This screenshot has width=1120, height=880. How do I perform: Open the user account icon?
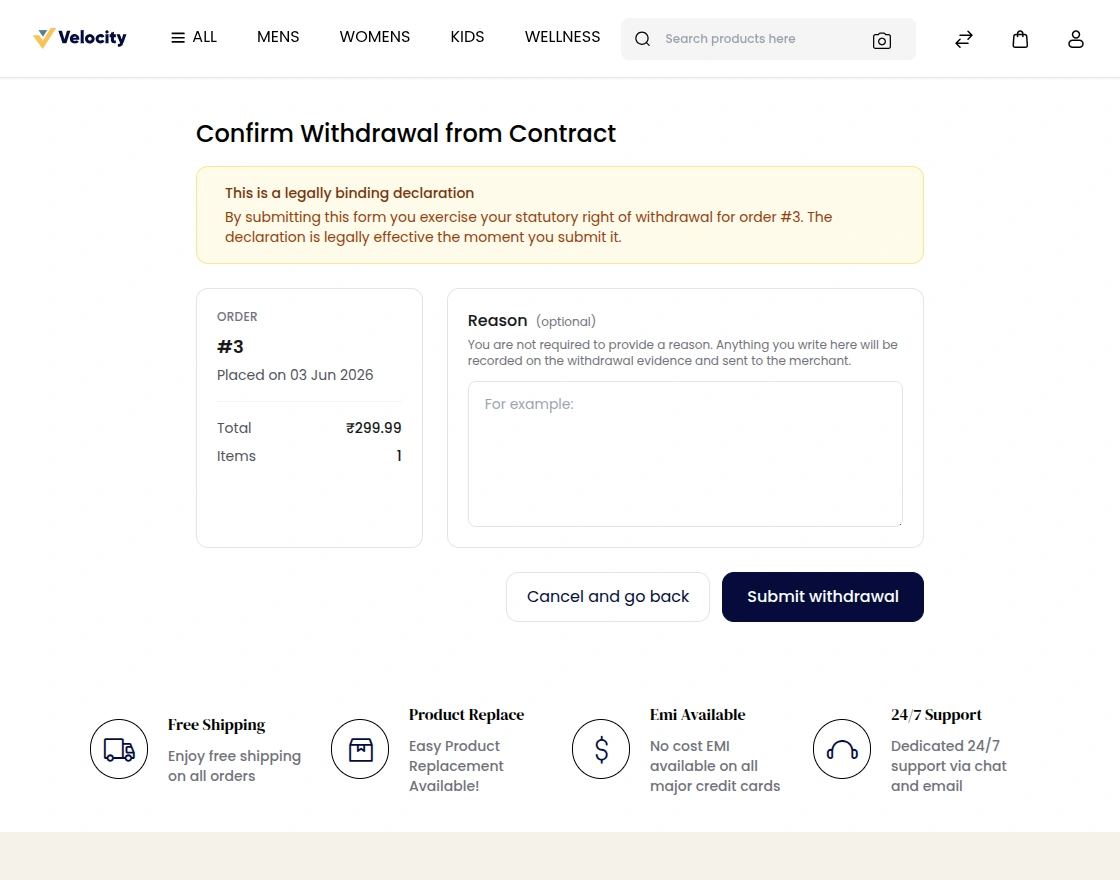[x=1076, y=39]
